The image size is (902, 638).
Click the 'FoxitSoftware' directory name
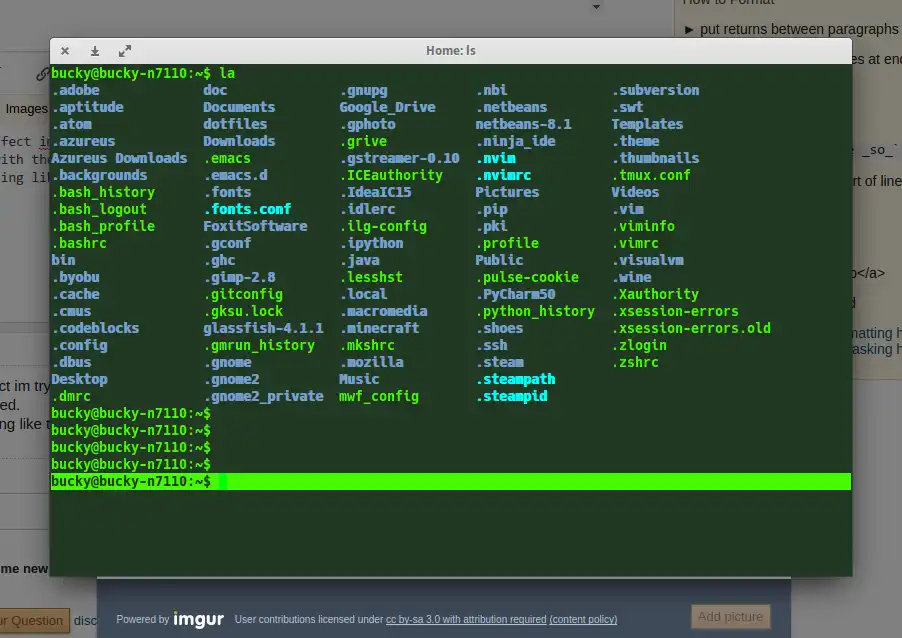click(x=255, y=226)
